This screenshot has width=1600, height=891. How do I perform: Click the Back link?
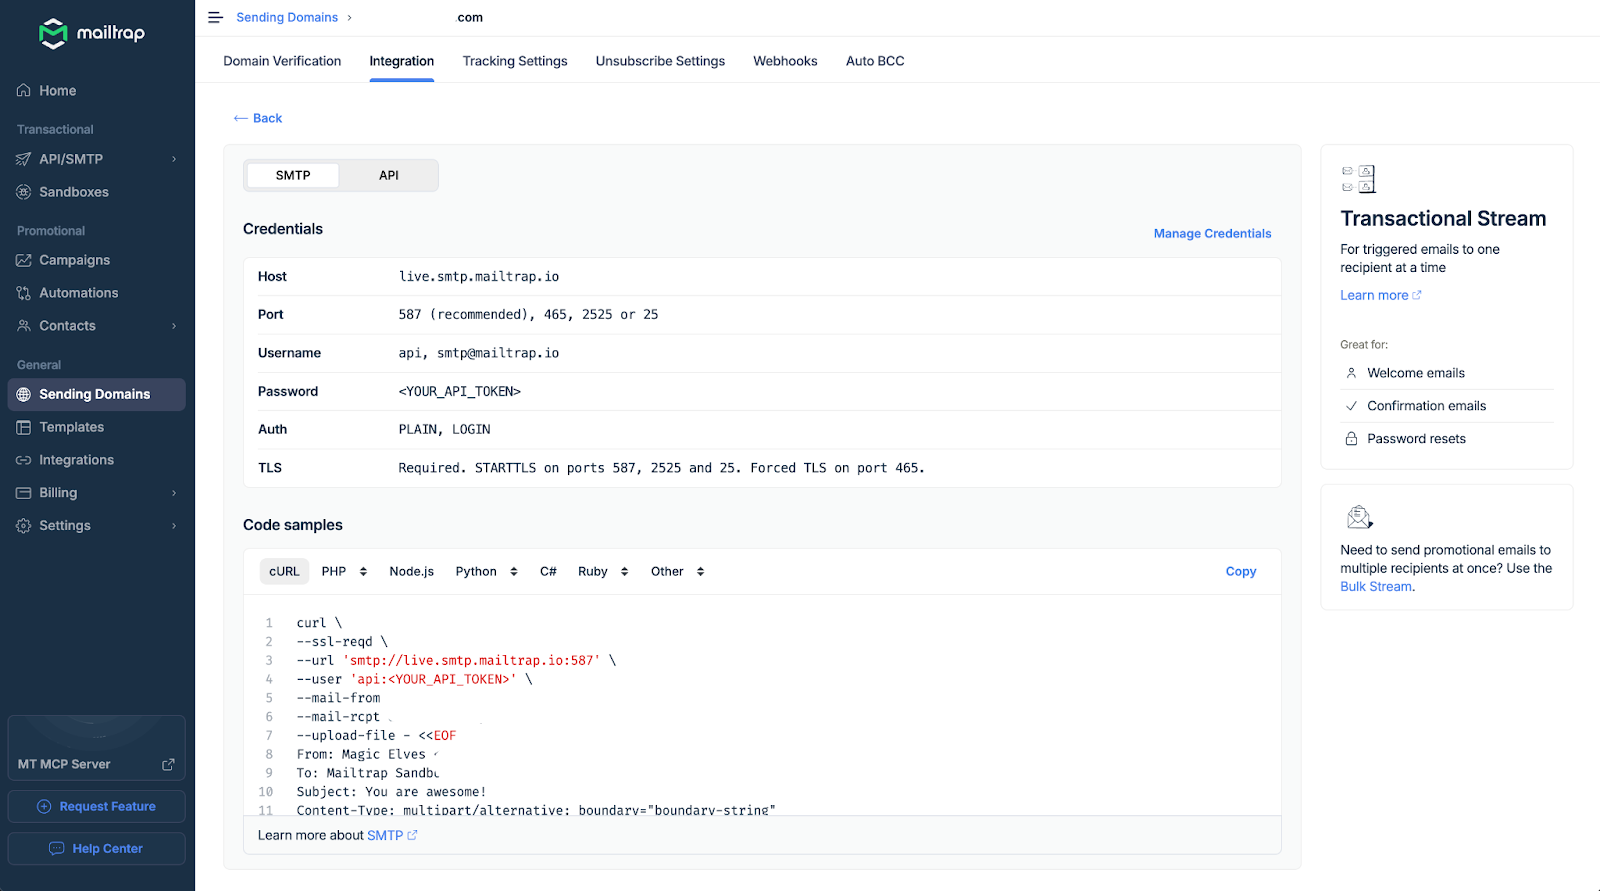pyautogui.click(x=258, y=118)
